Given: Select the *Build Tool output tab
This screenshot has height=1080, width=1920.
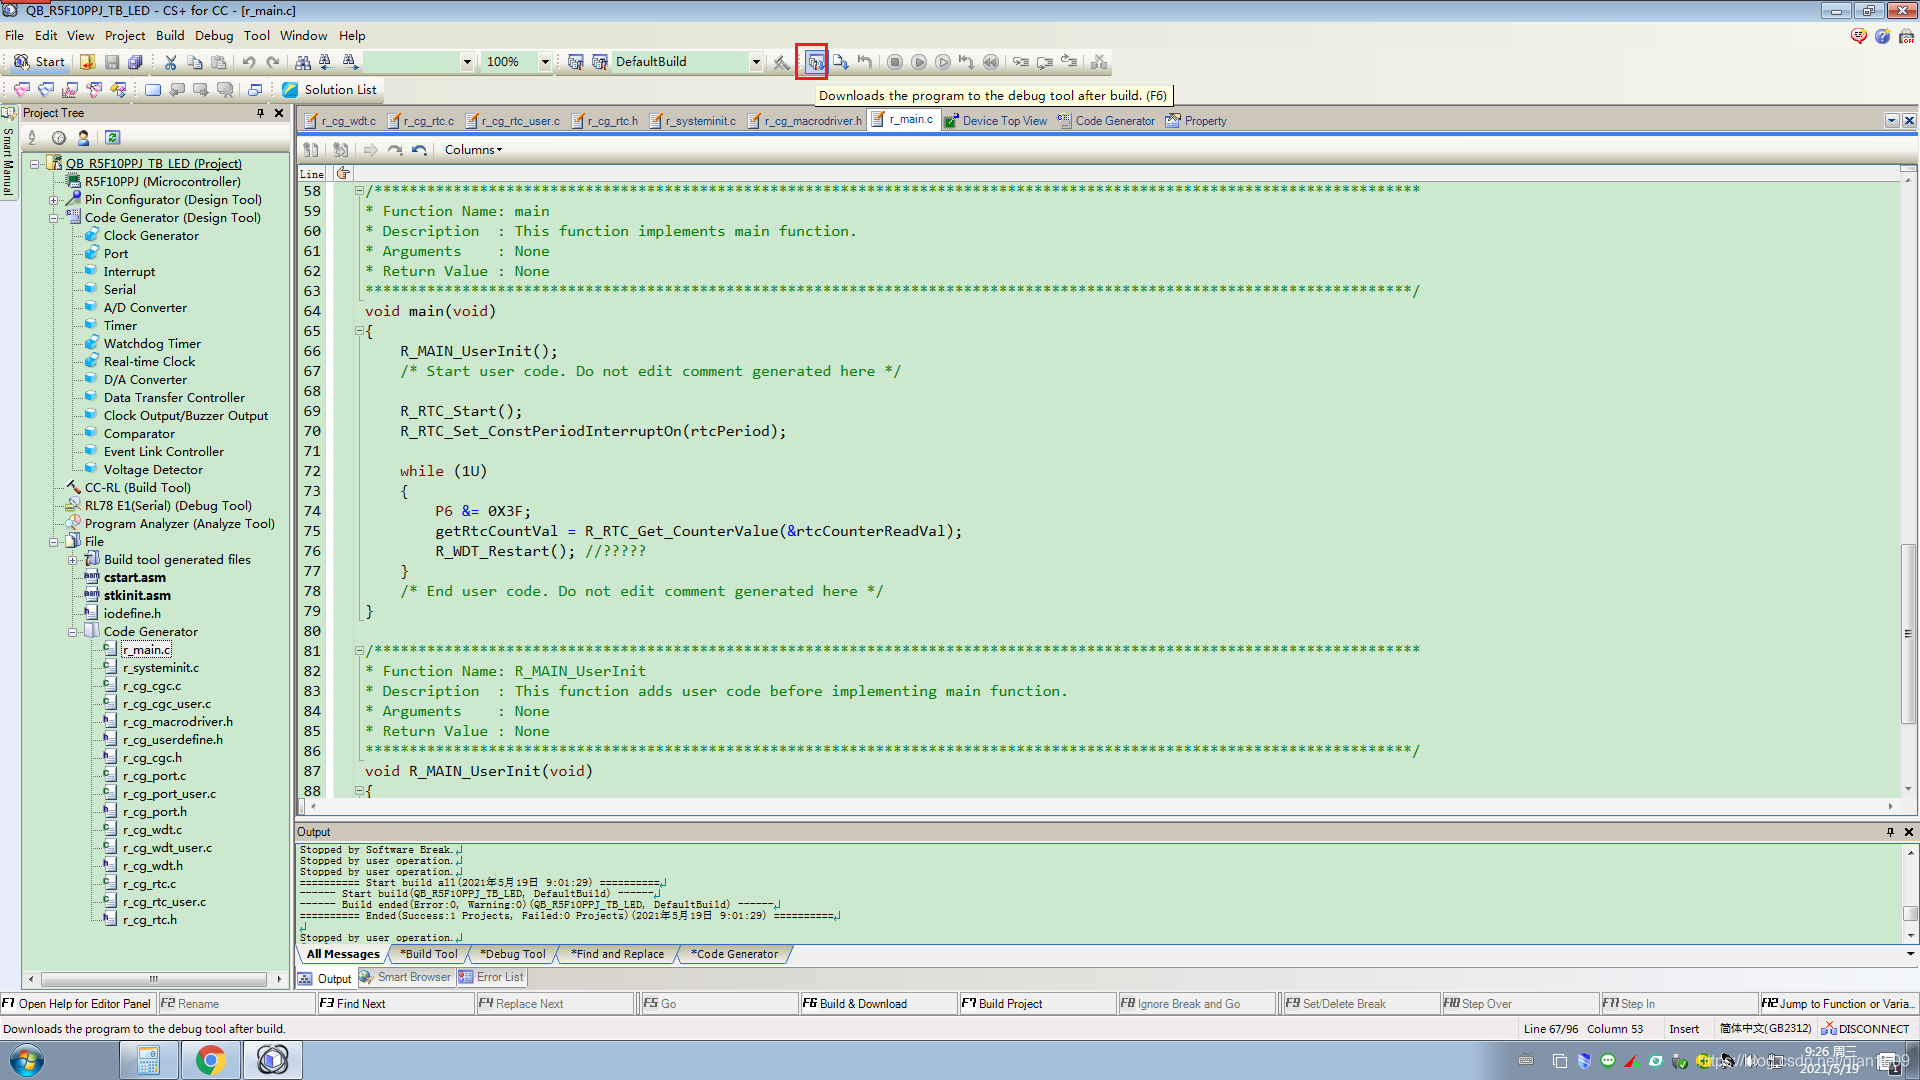Looking at the screenshot, I should click(429, 954).
